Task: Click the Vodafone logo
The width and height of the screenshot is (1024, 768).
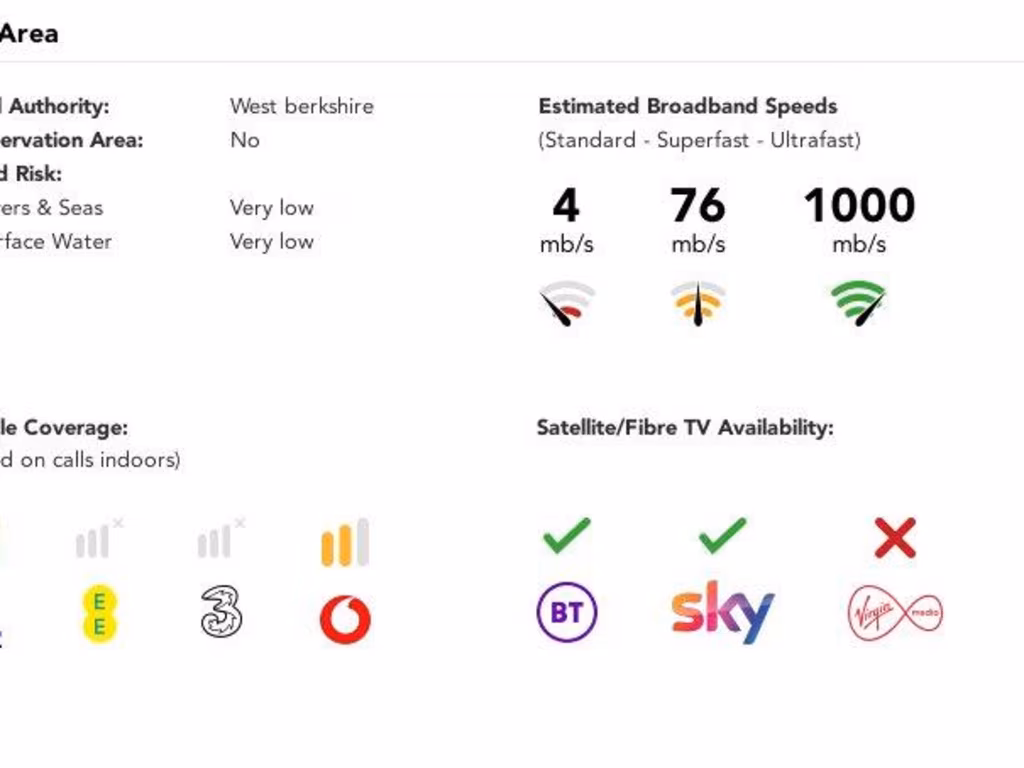Action: [x=345, y=619]
